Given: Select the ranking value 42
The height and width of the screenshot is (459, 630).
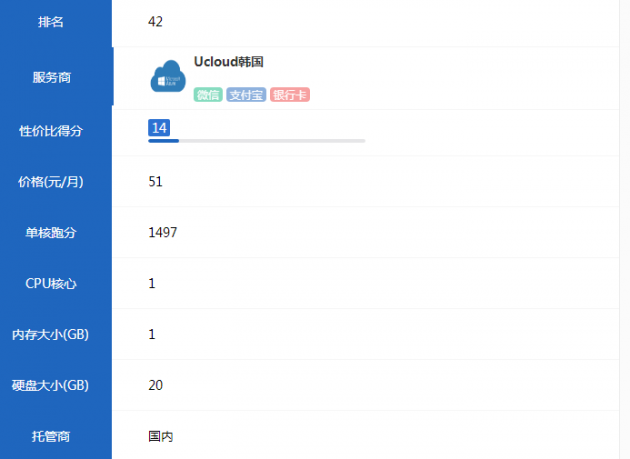Looking at the screenshot, I should pos(155,22).
